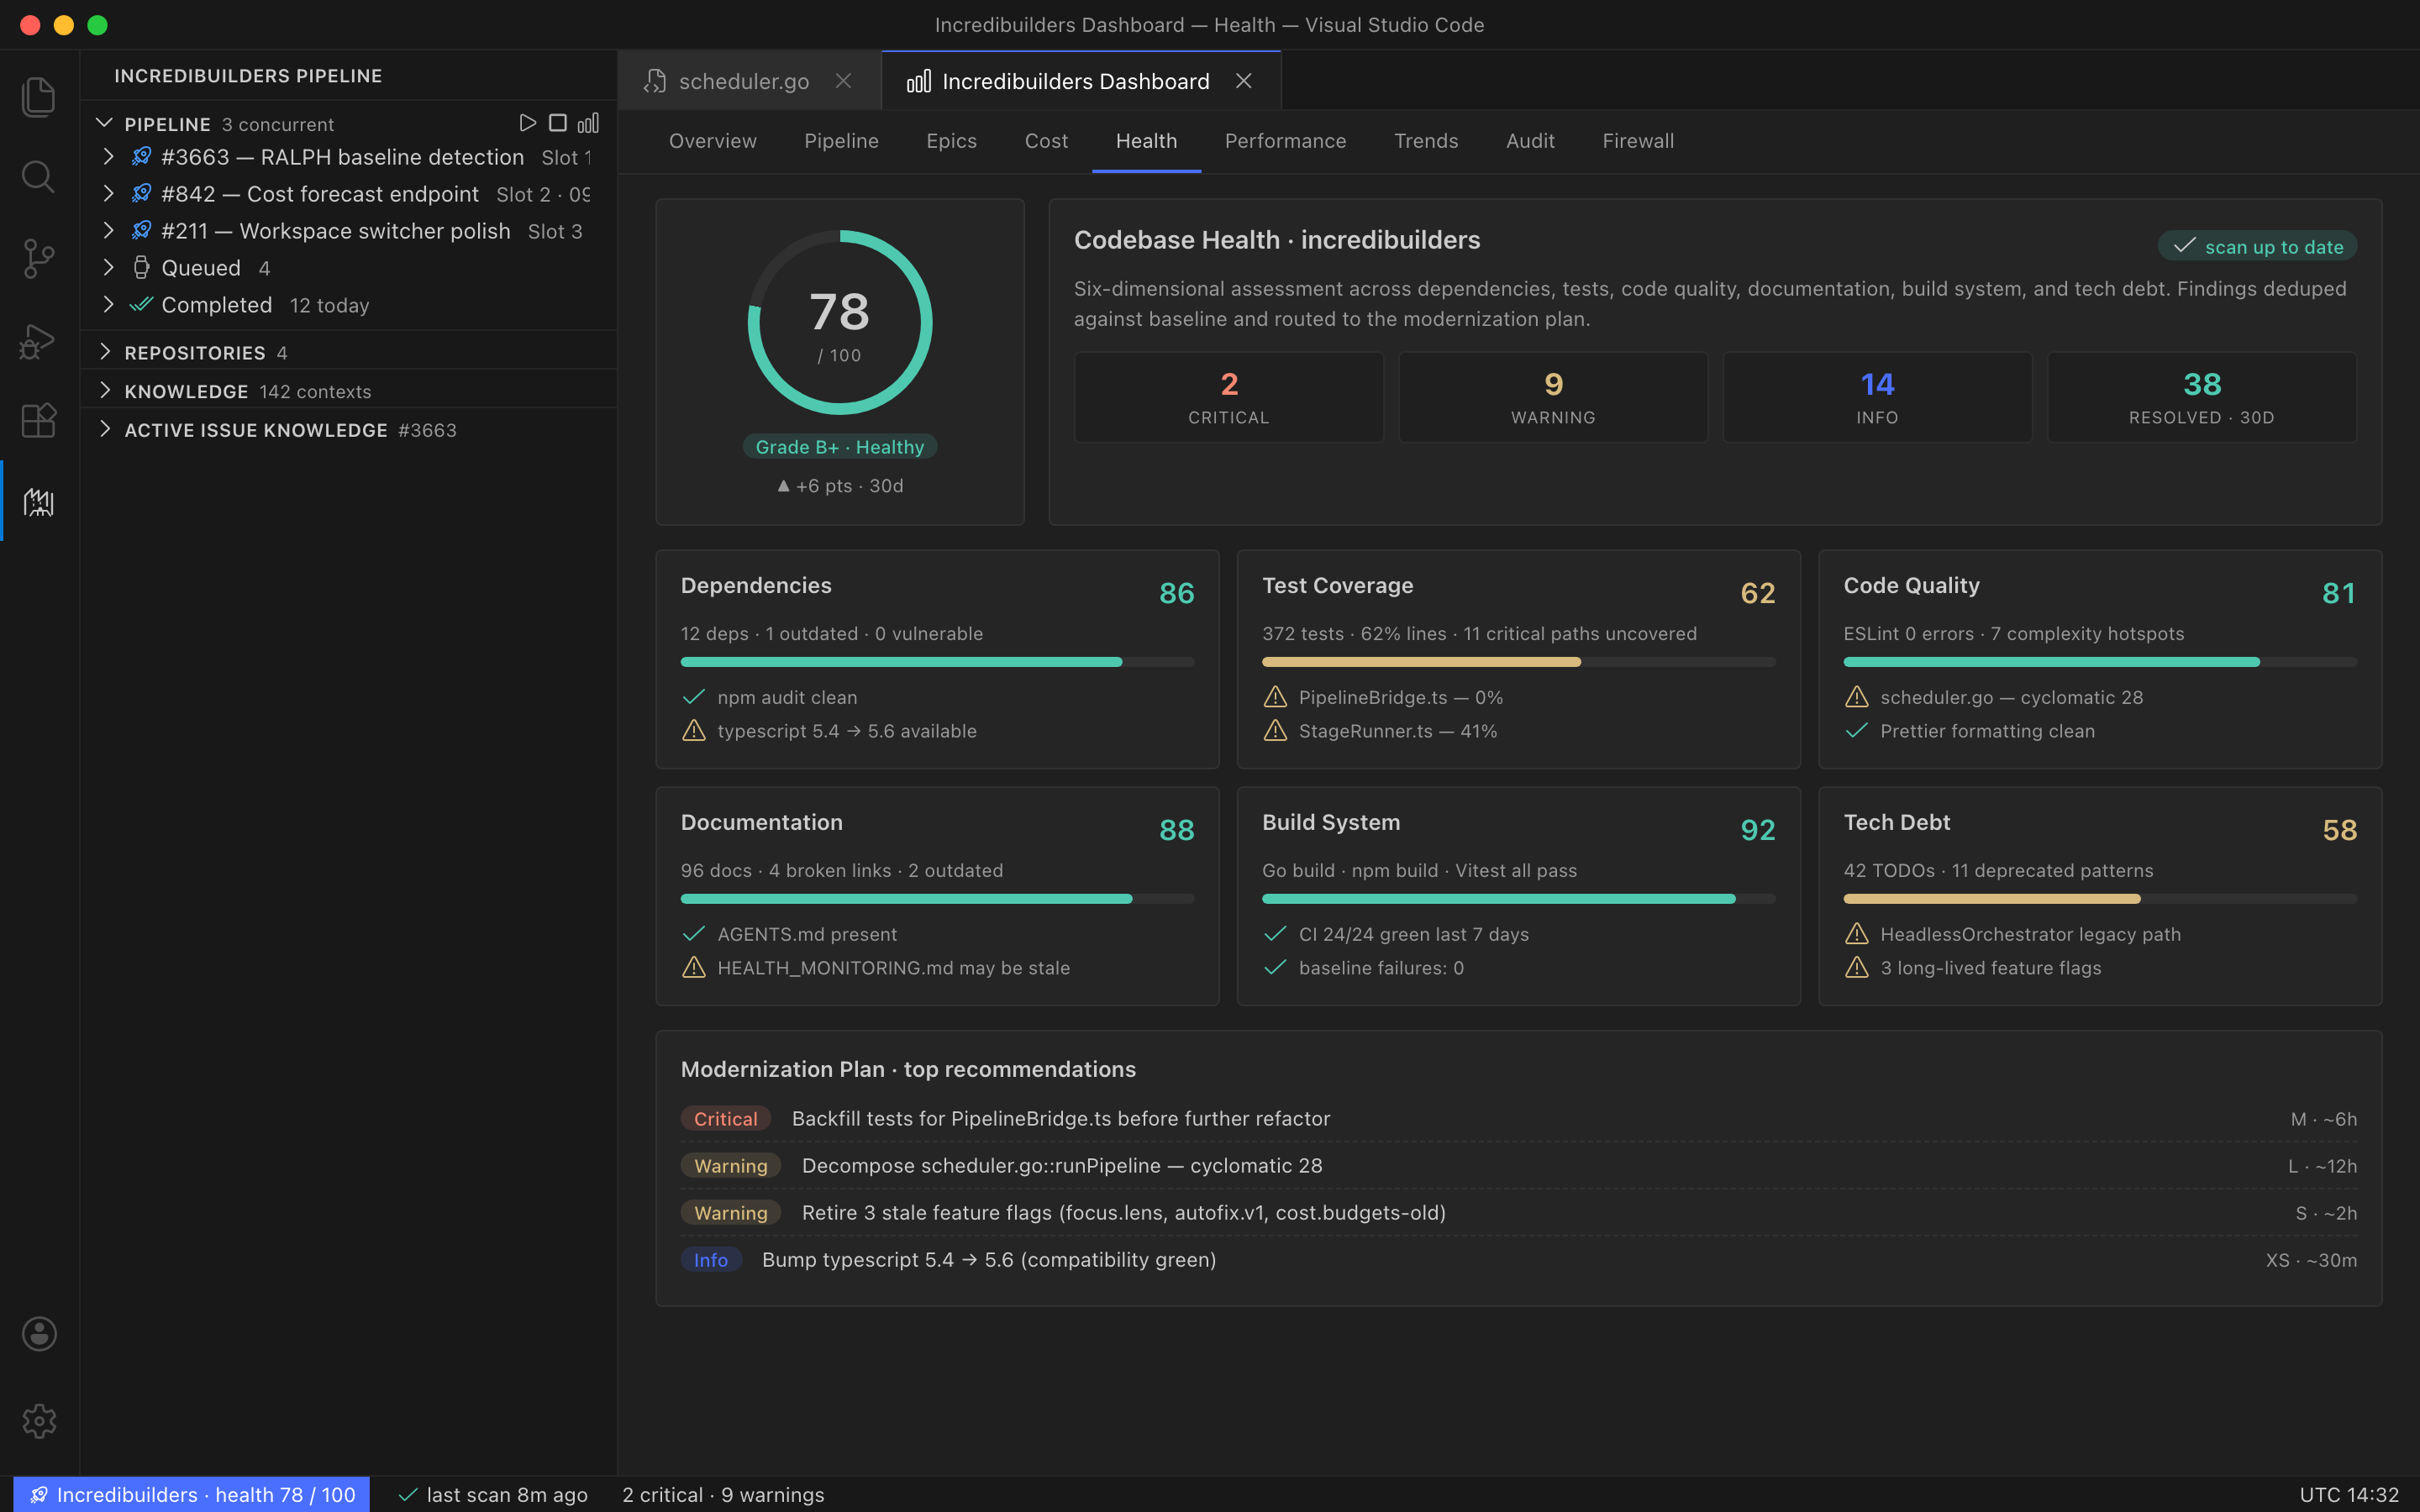The image size is (2420, 1512).
Task: Click the 'scan up to date' badge
Action: pyautogui.click(x=2257, y=246)
